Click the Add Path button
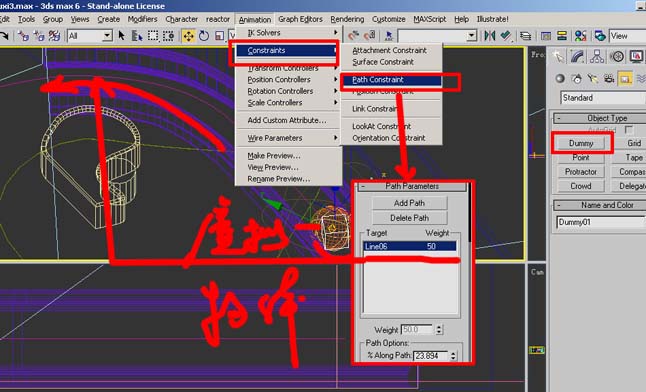This screenshot has width=646, height=392. pyautogui.click(x=409, y=203)
